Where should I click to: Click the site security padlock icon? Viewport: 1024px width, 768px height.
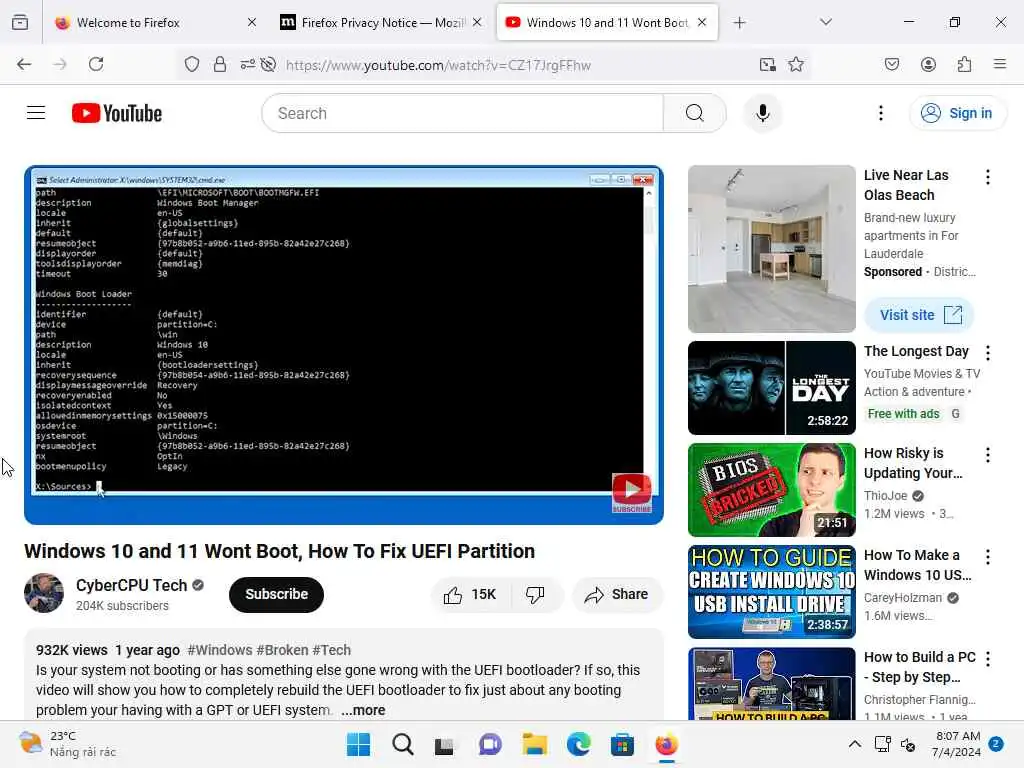220,64
